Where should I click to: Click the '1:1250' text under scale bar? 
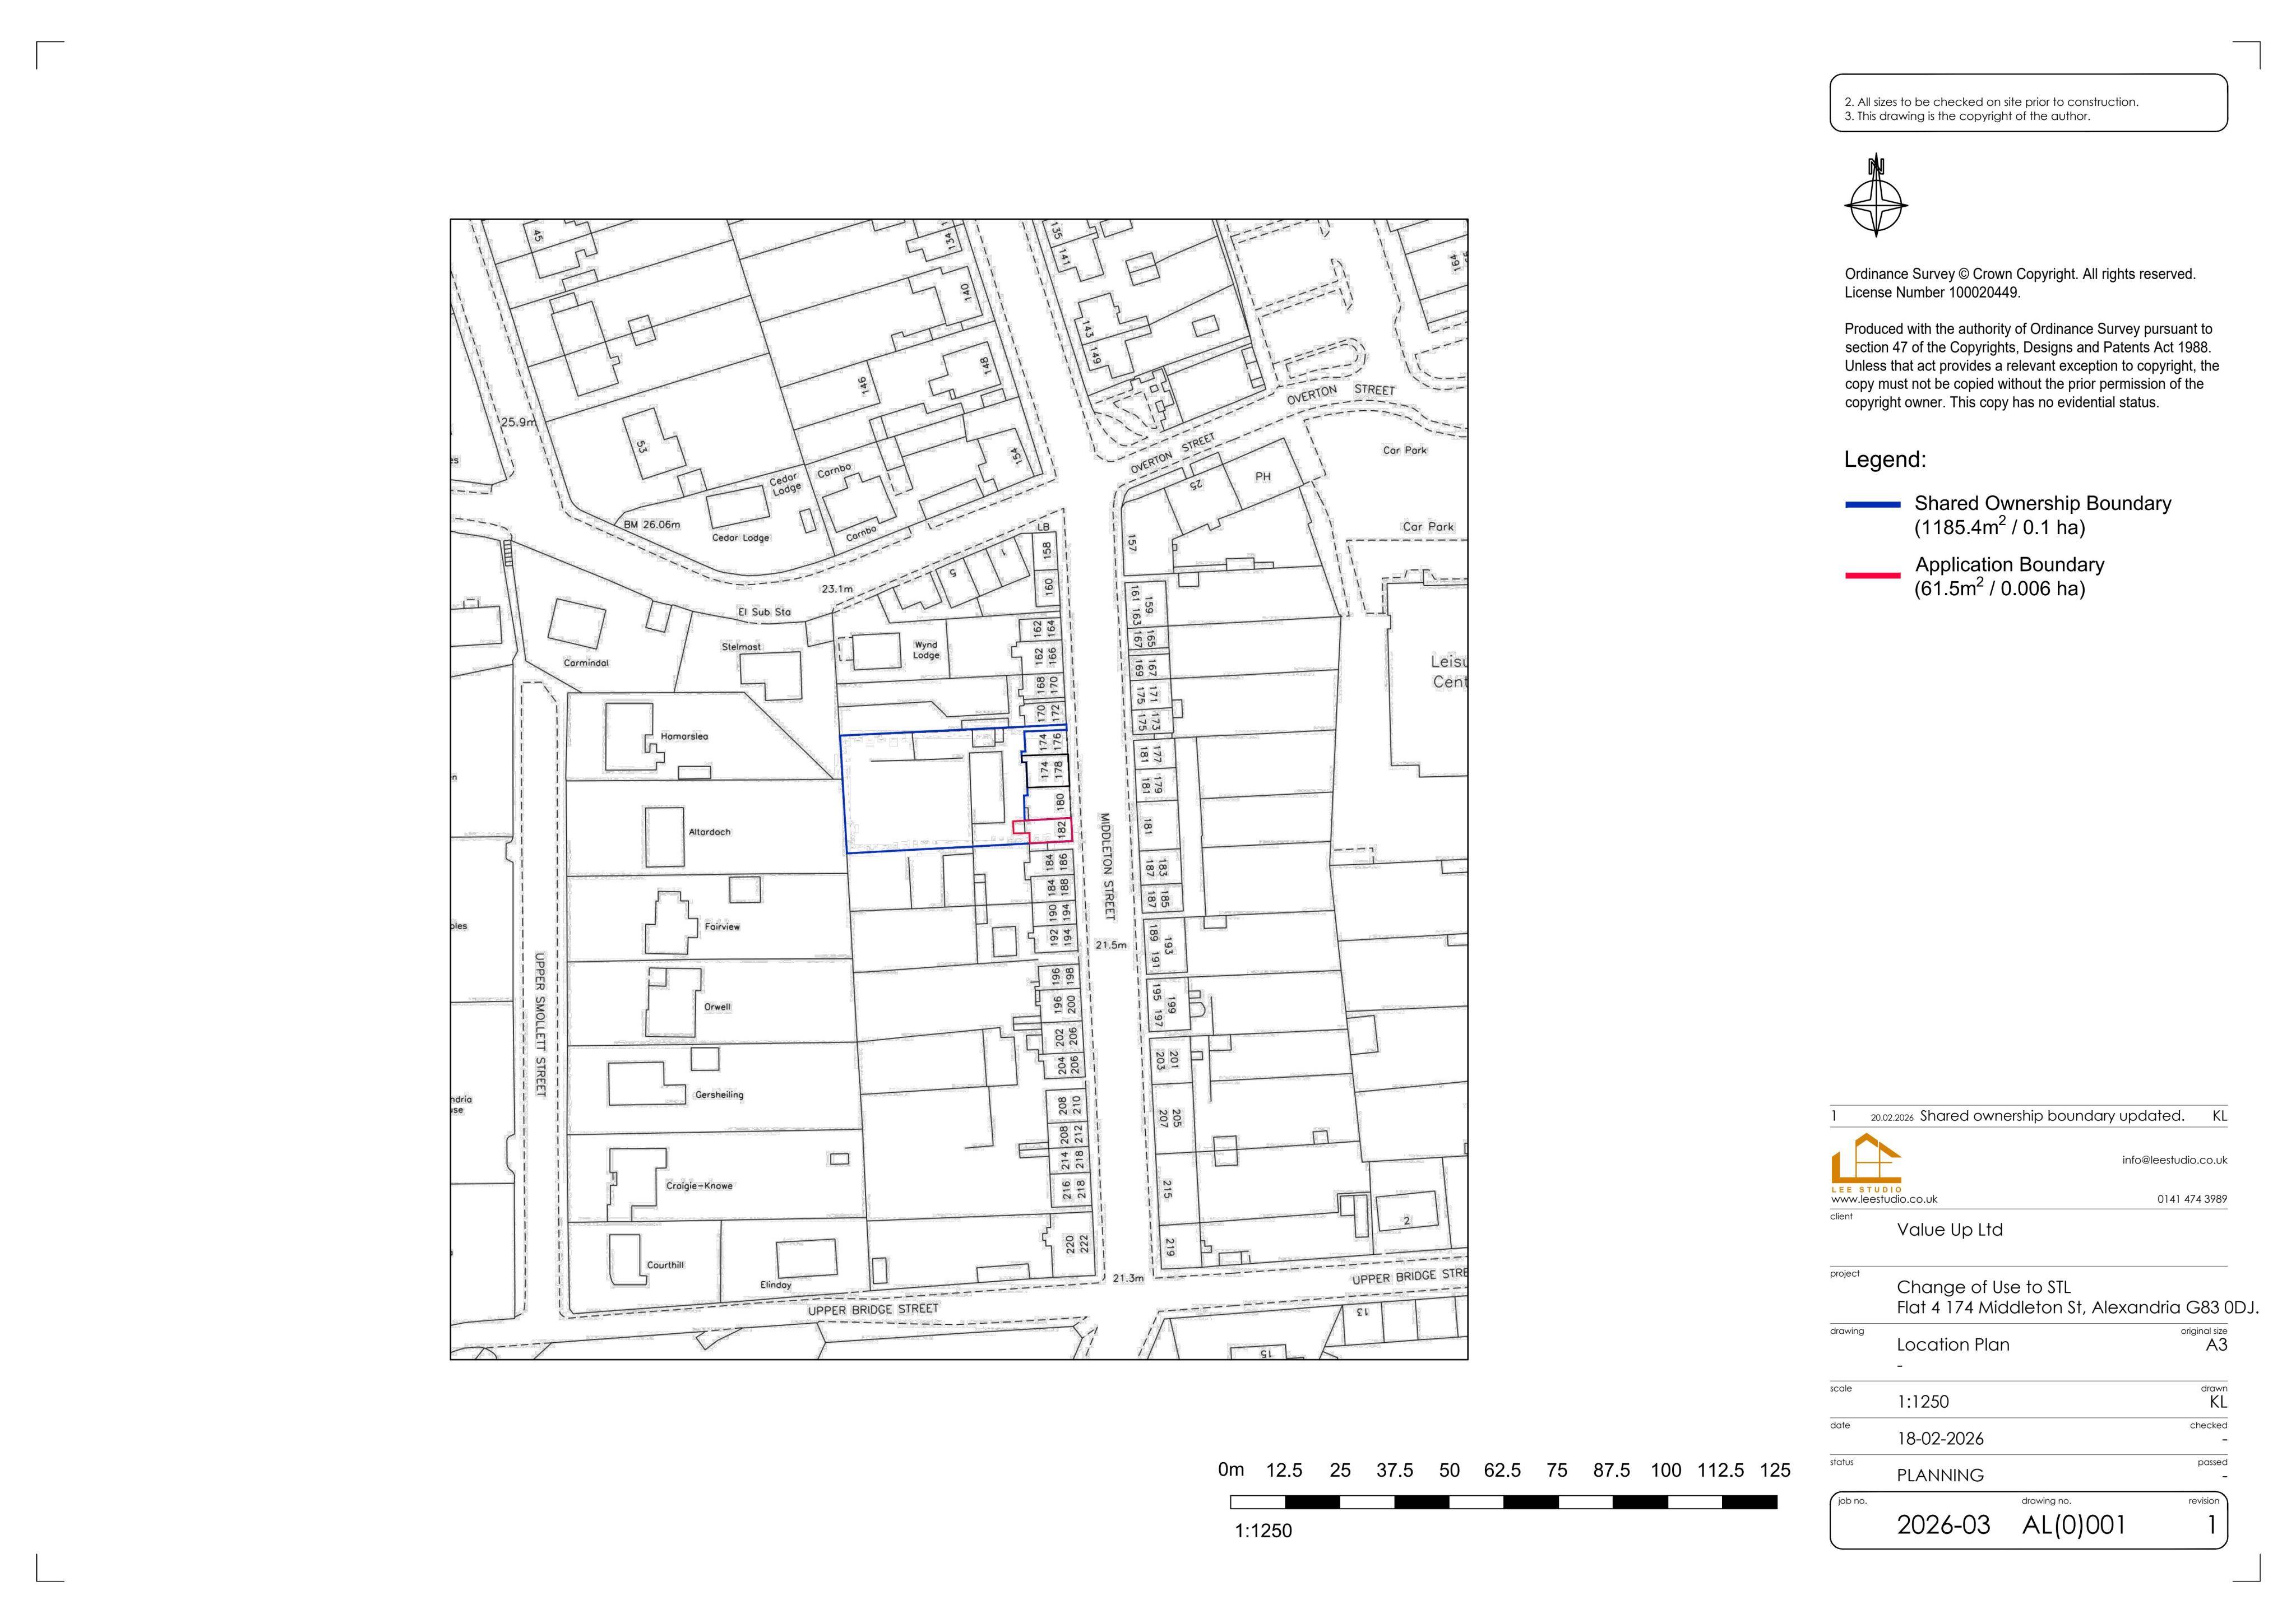pos(1263,1531)
